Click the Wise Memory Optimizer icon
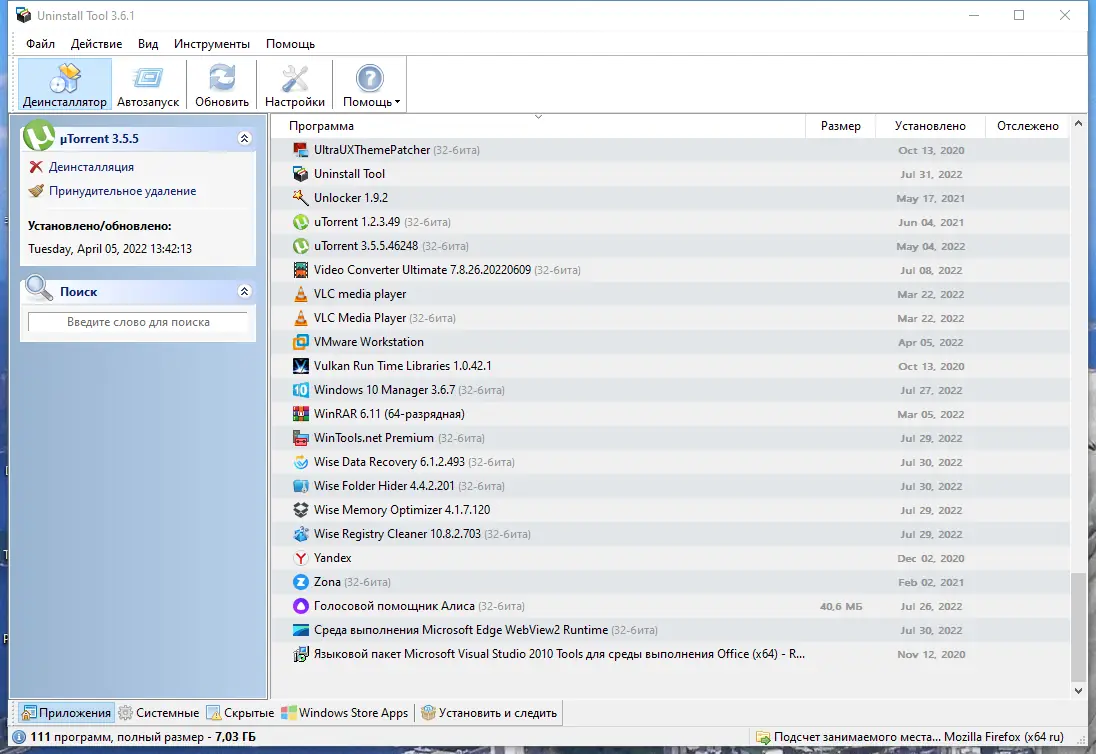Image resolution: width=1096 pixels, height=754 pixels. (301, 510)
